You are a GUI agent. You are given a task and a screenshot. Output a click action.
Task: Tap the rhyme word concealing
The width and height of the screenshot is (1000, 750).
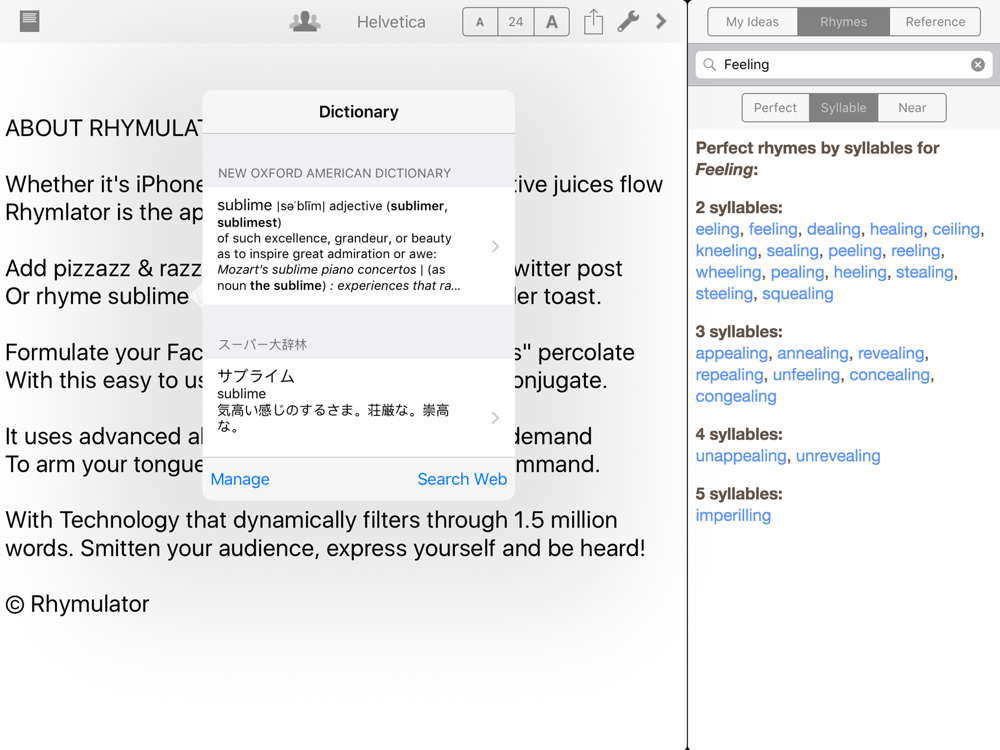890,375
